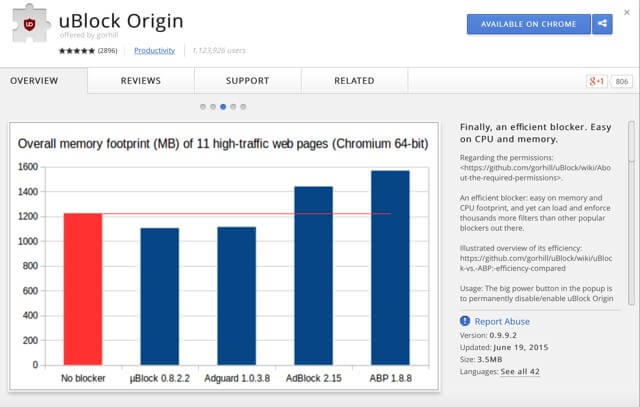Click the Adguard 1.0.3.8 bar label
This screenshot has height=407, width=640.
coord(237,378)
